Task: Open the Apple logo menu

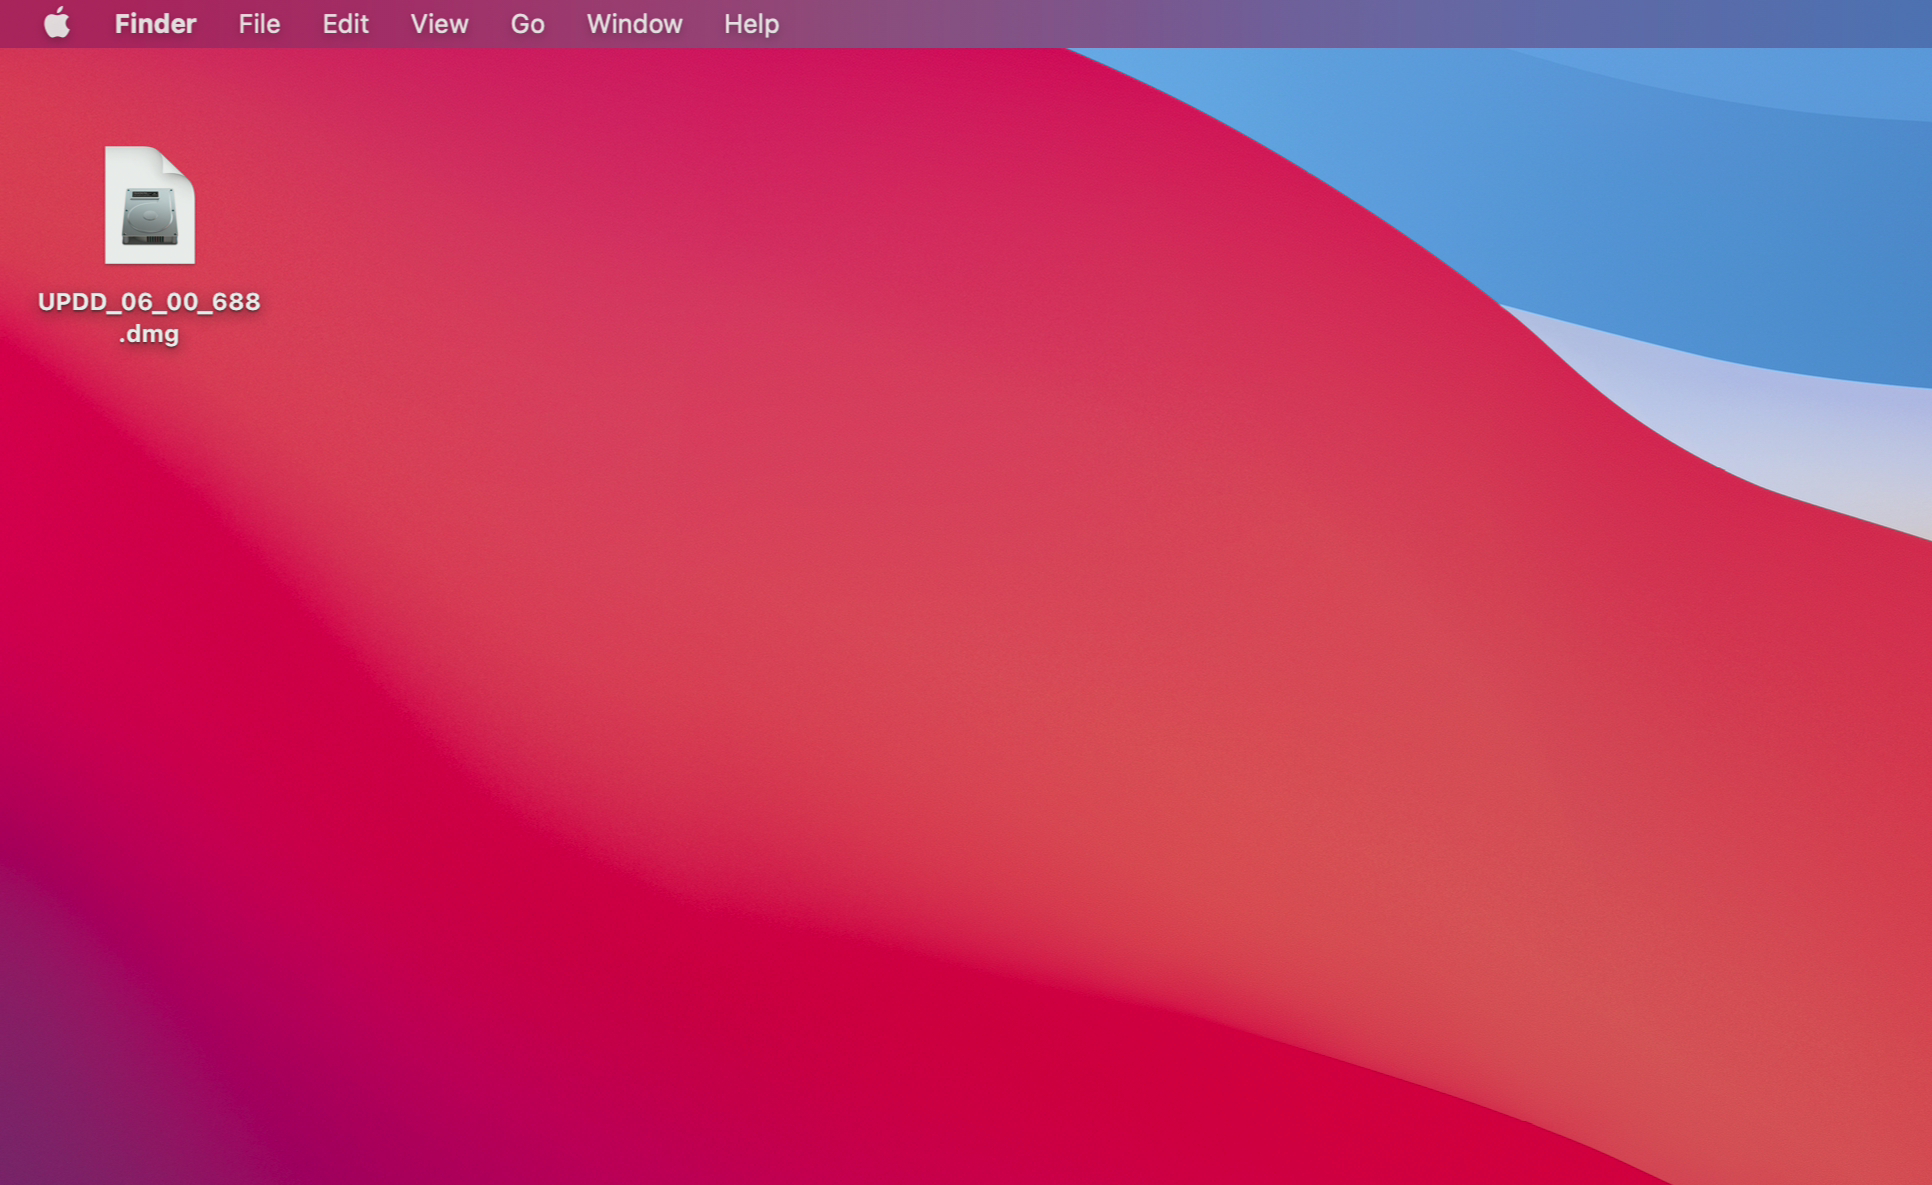Action: 57,23
